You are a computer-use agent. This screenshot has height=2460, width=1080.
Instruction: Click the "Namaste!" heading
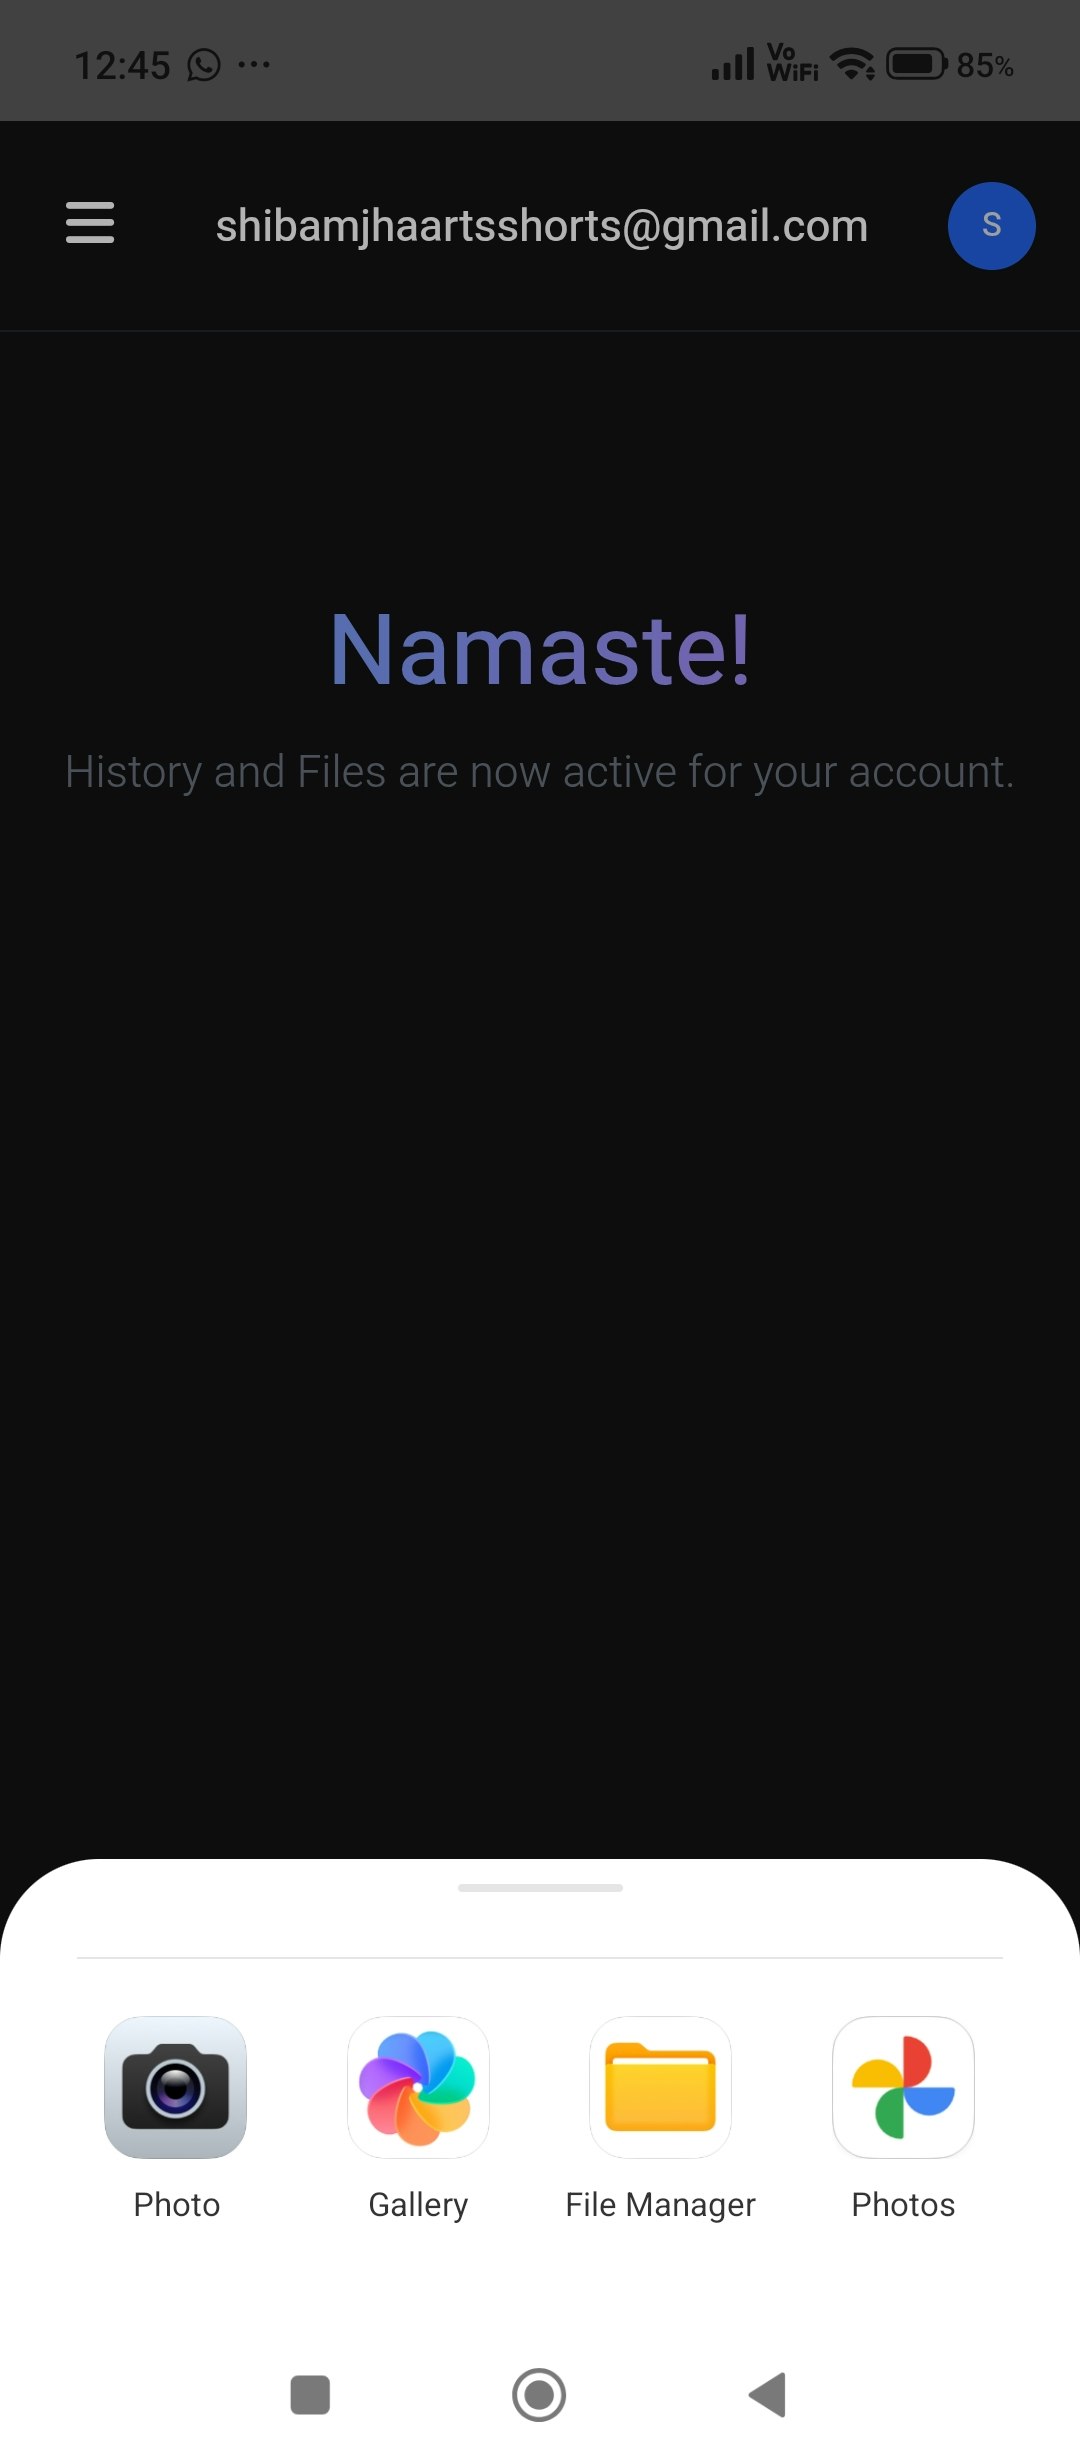540,650
